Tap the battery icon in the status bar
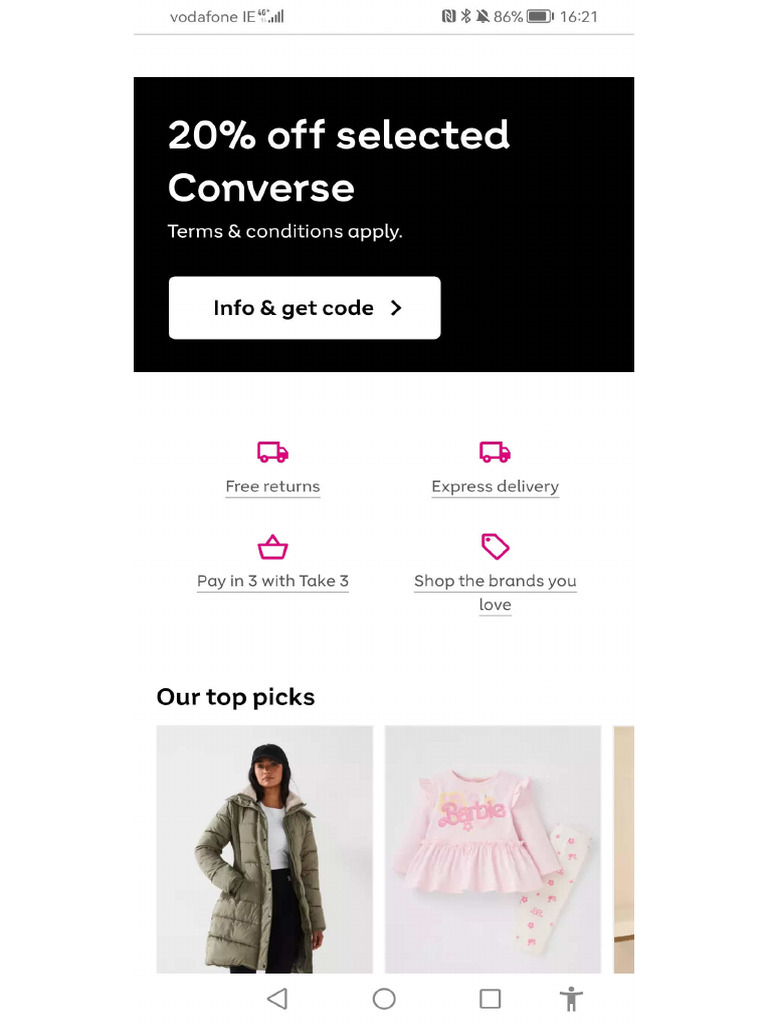Screen dimensions: 768x1024 tap(540, 17)
